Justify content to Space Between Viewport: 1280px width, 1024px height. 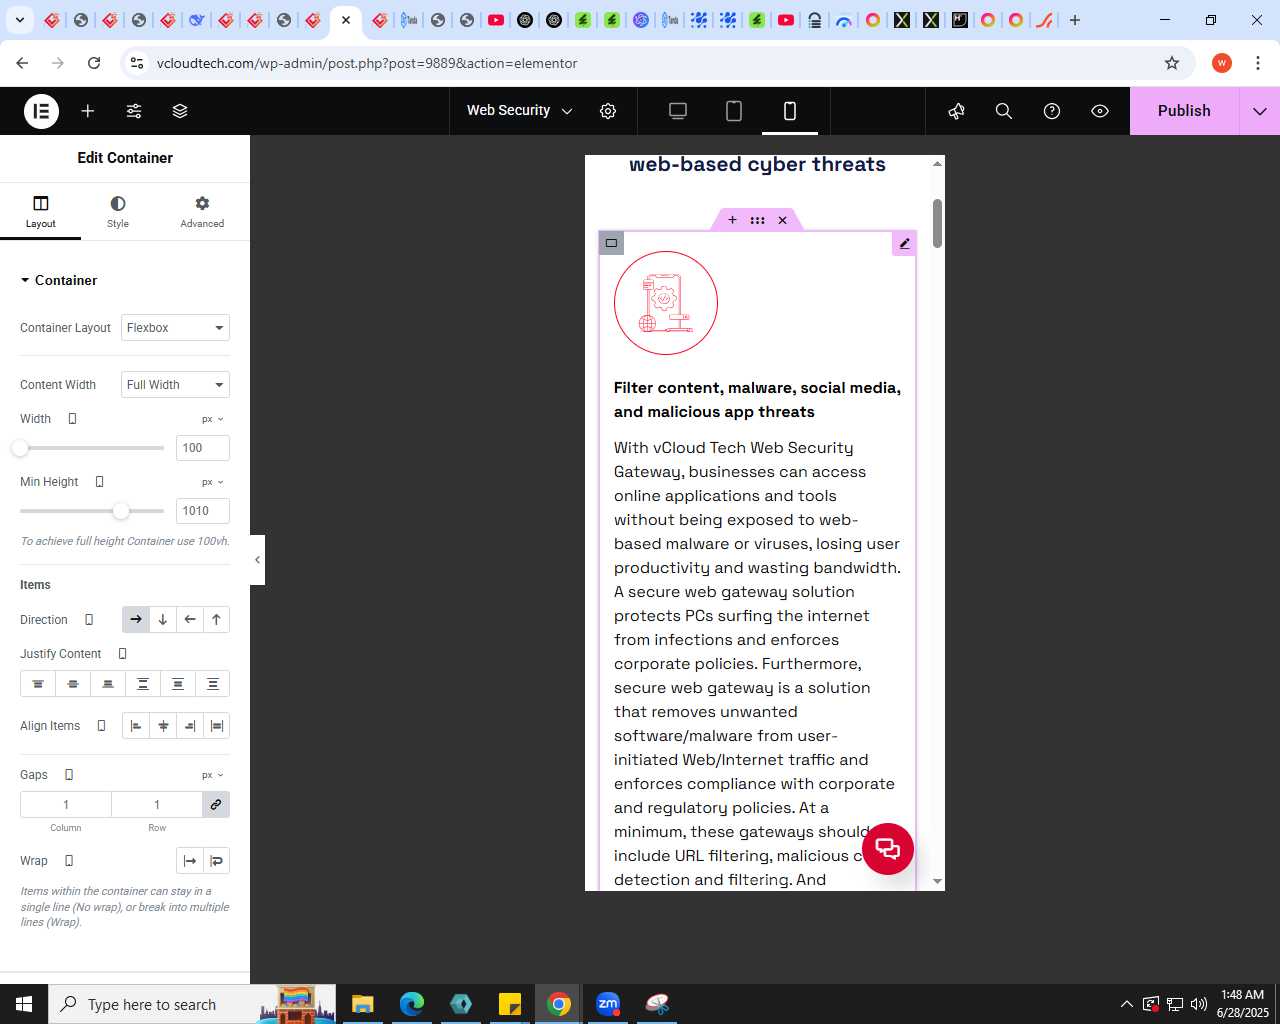143,684
